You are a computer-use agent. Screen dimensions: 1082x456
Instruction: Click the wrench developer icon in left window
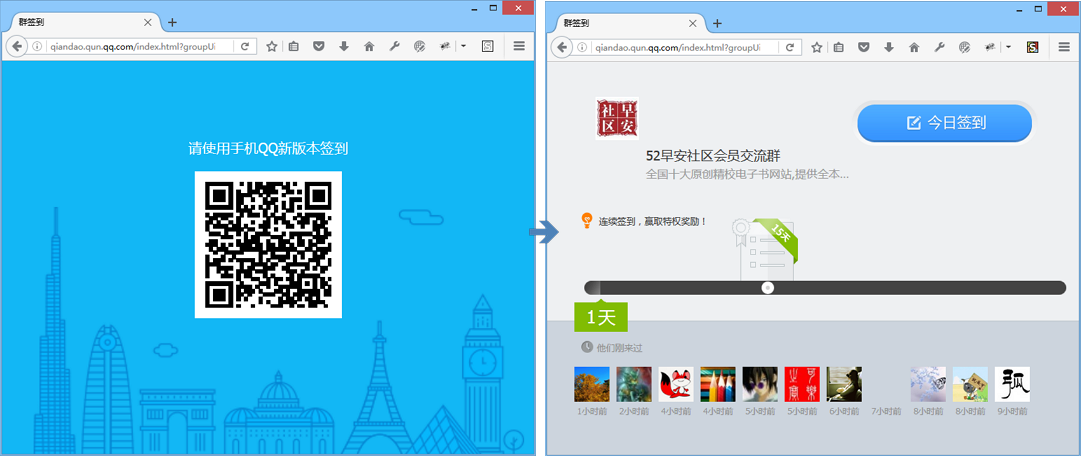coord(394,46)
